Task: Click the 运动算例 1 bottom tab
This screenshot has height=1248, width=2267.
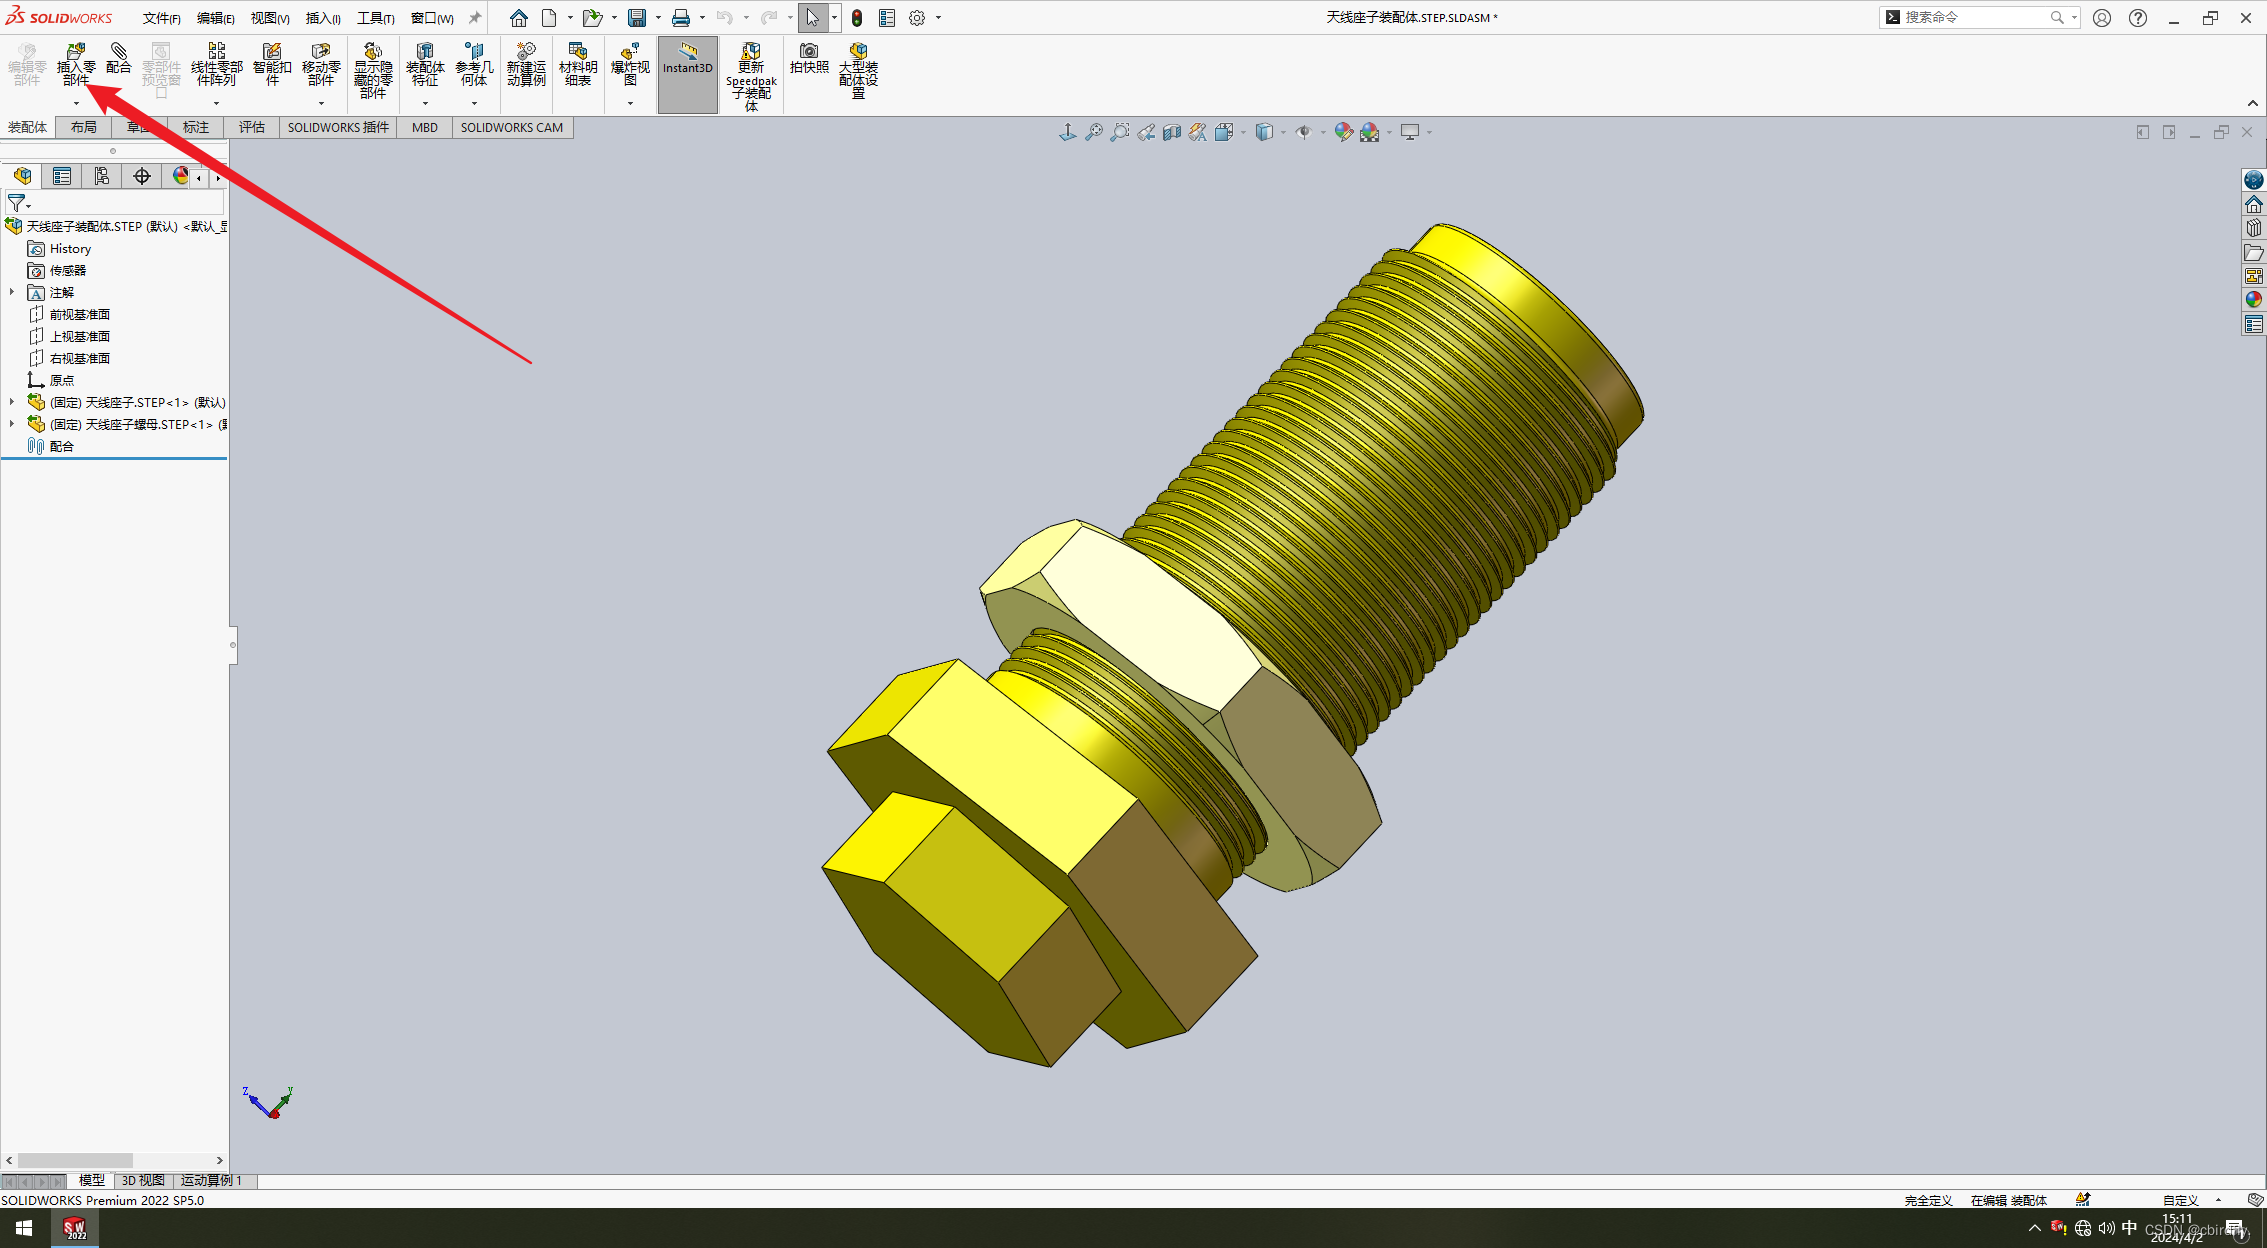Action: point(211,1181)
